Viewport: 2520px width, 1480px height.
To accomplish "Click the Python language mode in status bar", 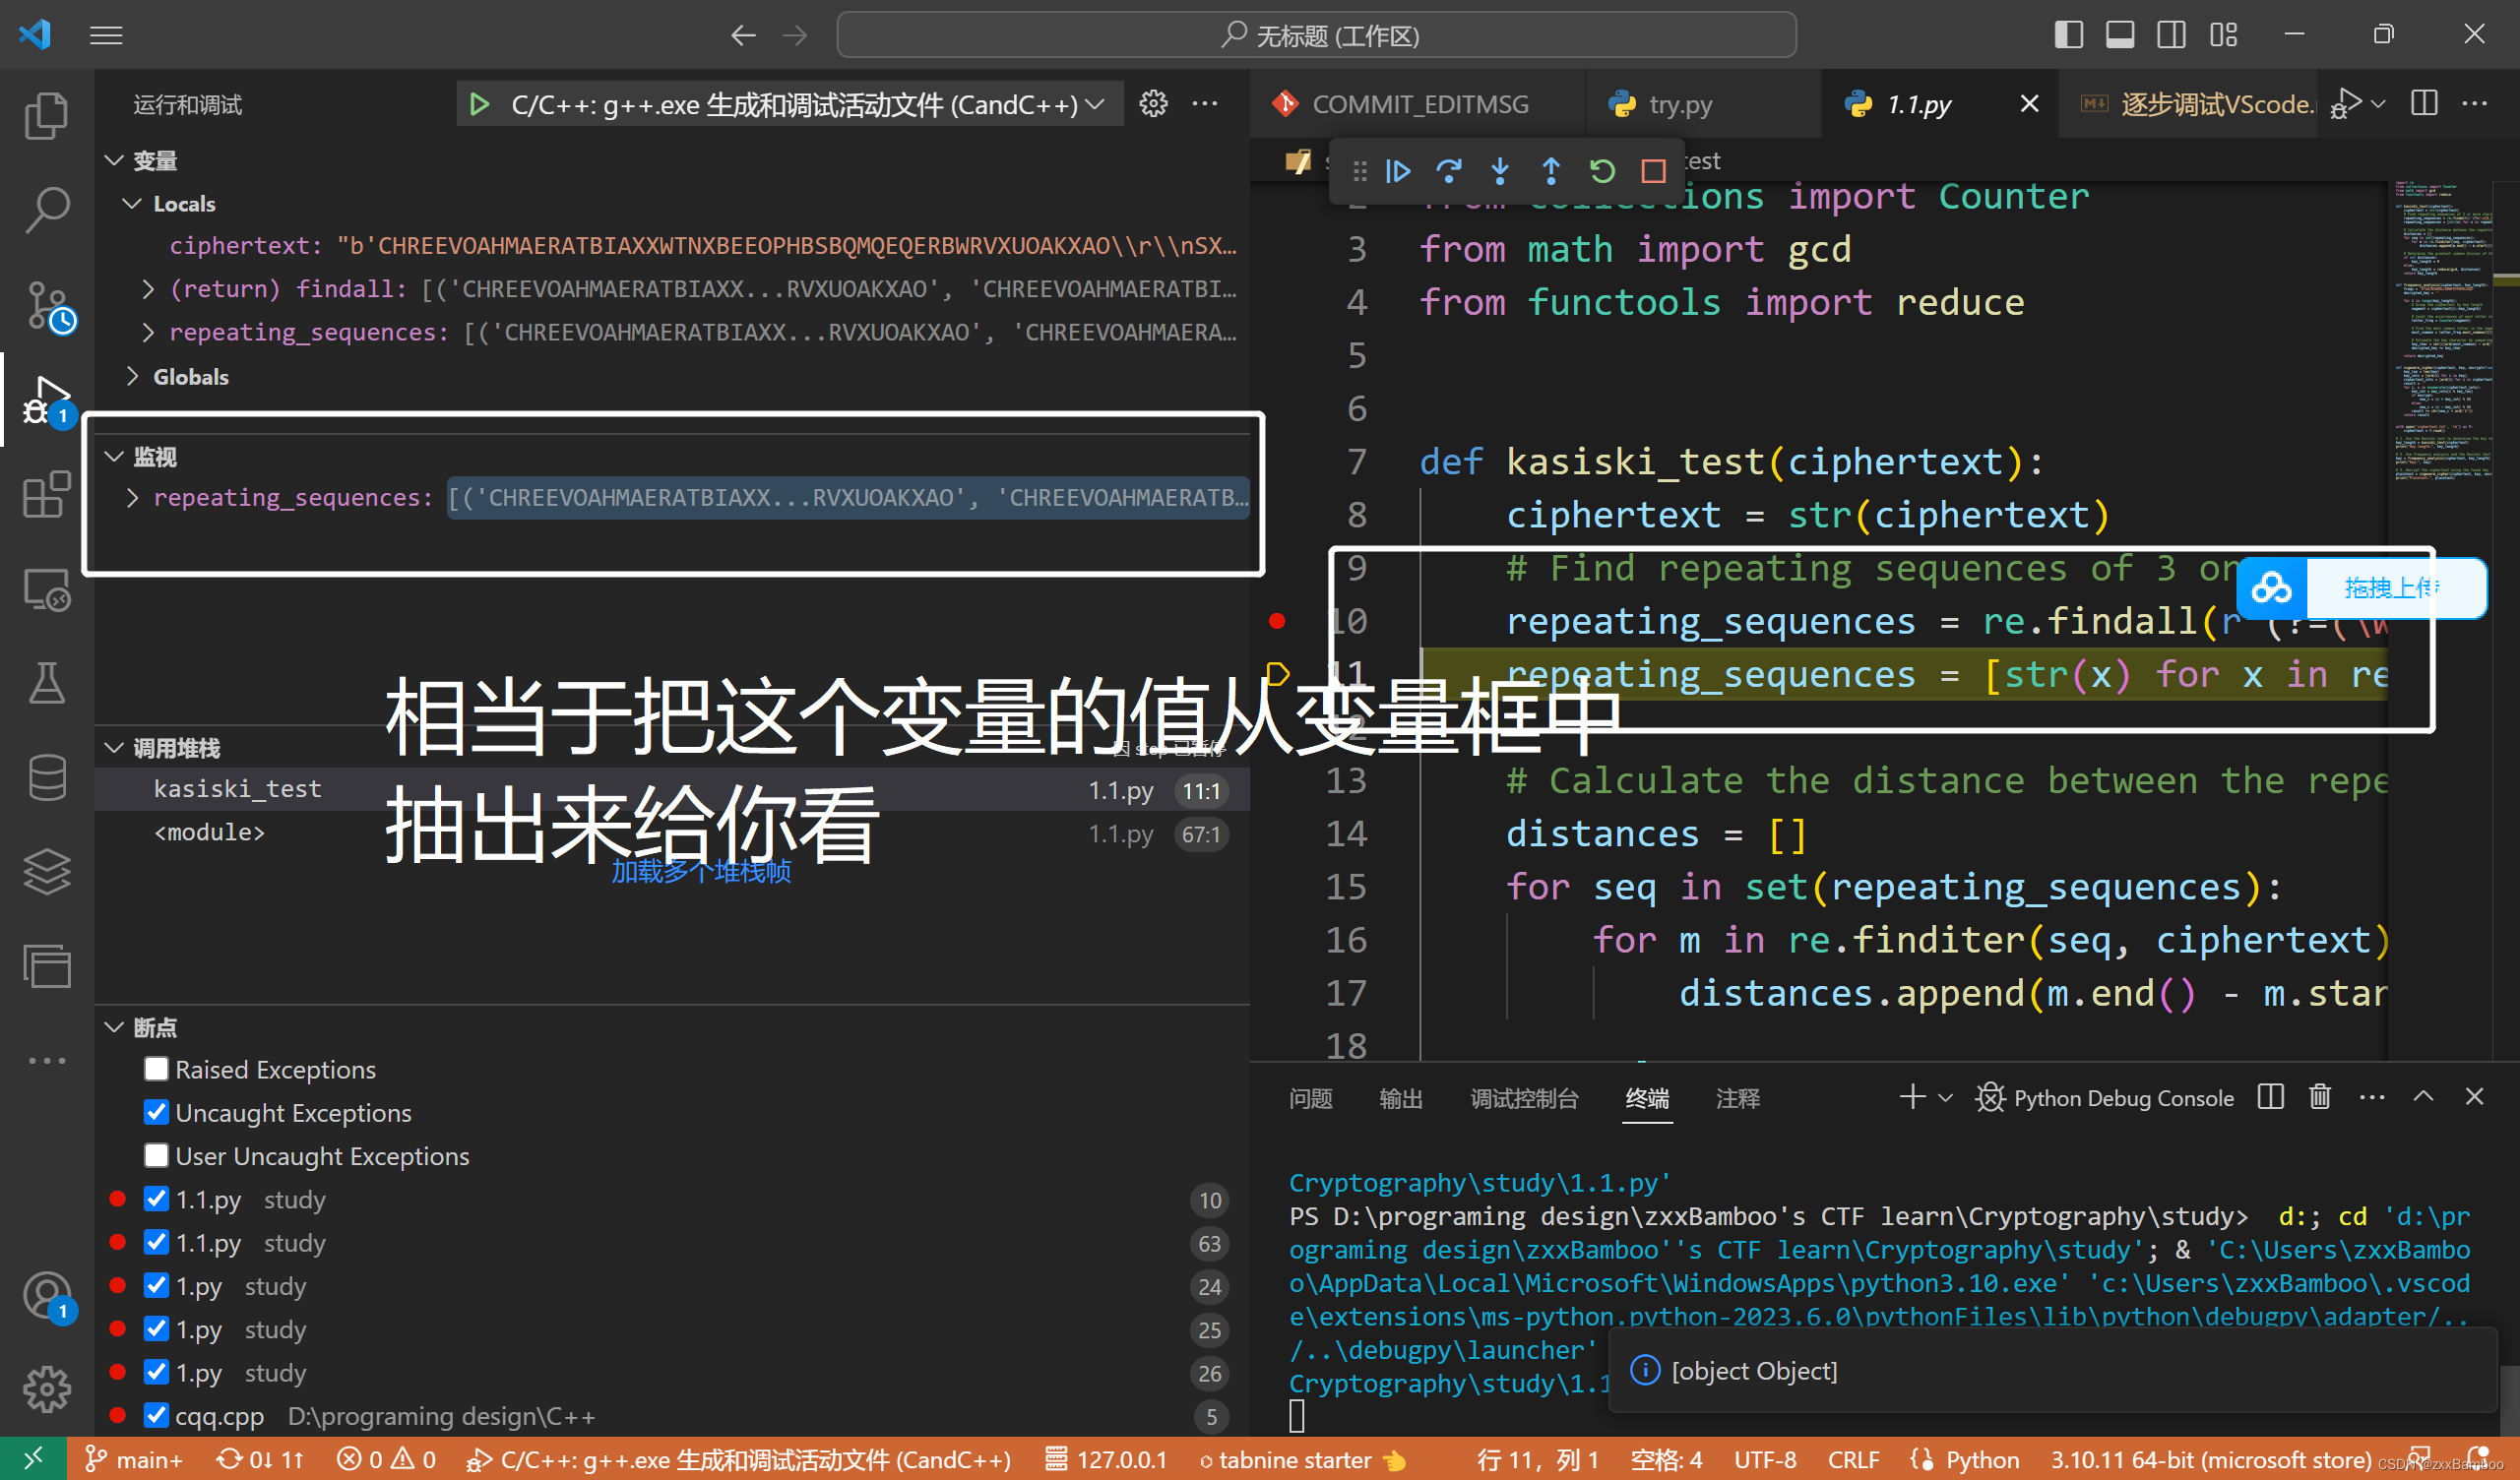I will 1981,1459.
